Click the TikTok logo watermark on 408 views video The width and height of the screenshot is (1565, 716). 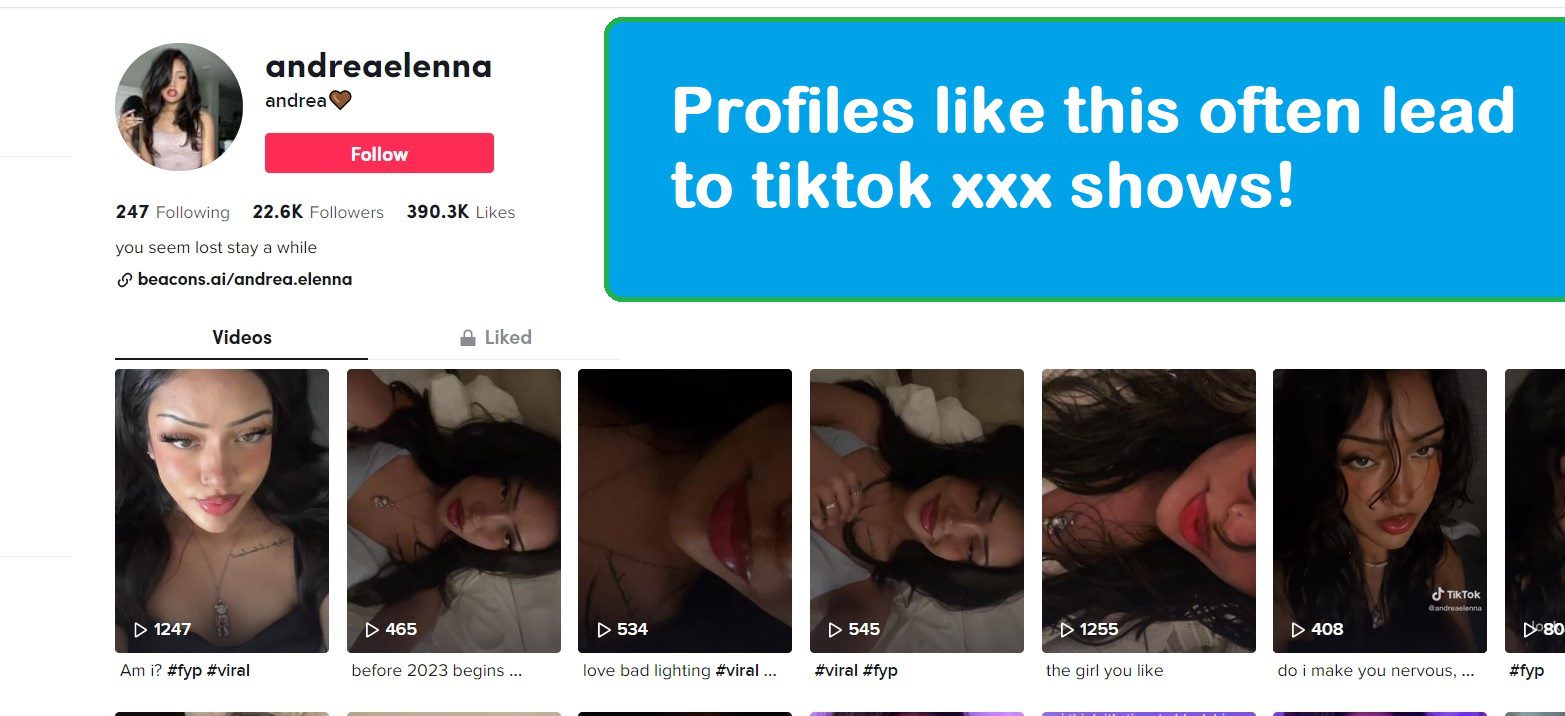(x=1456, y=594)
